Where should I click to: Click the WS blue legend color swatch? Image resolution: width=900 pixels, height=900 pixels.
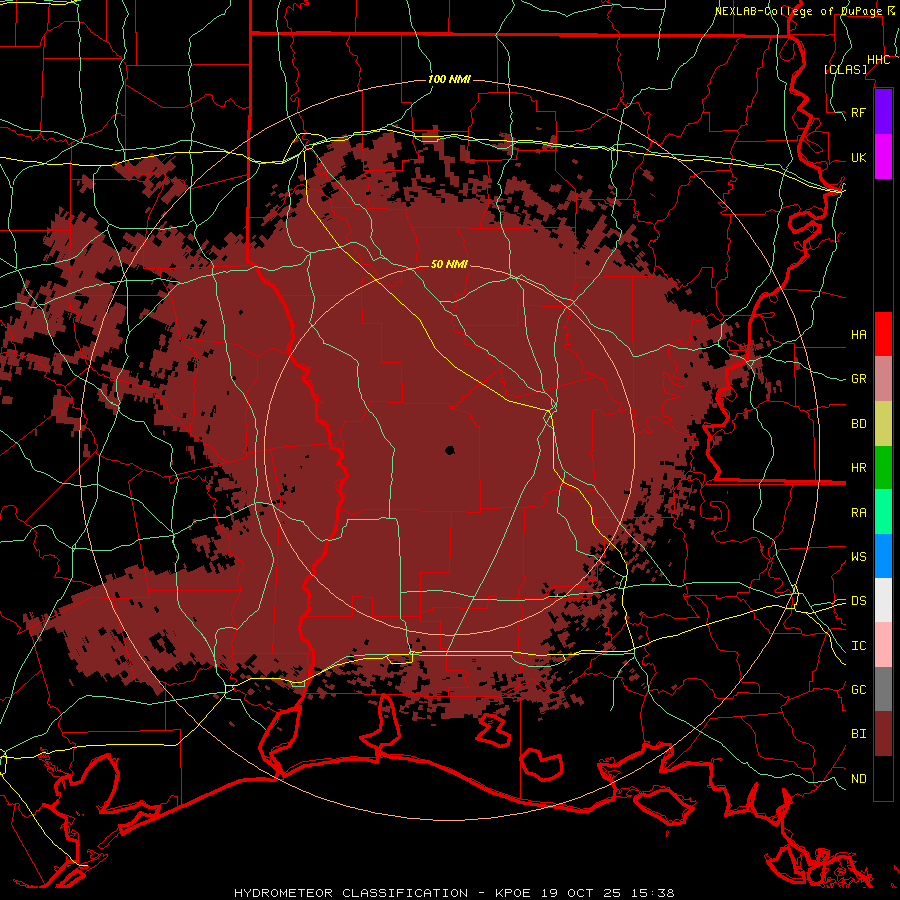tap(883, 556)
